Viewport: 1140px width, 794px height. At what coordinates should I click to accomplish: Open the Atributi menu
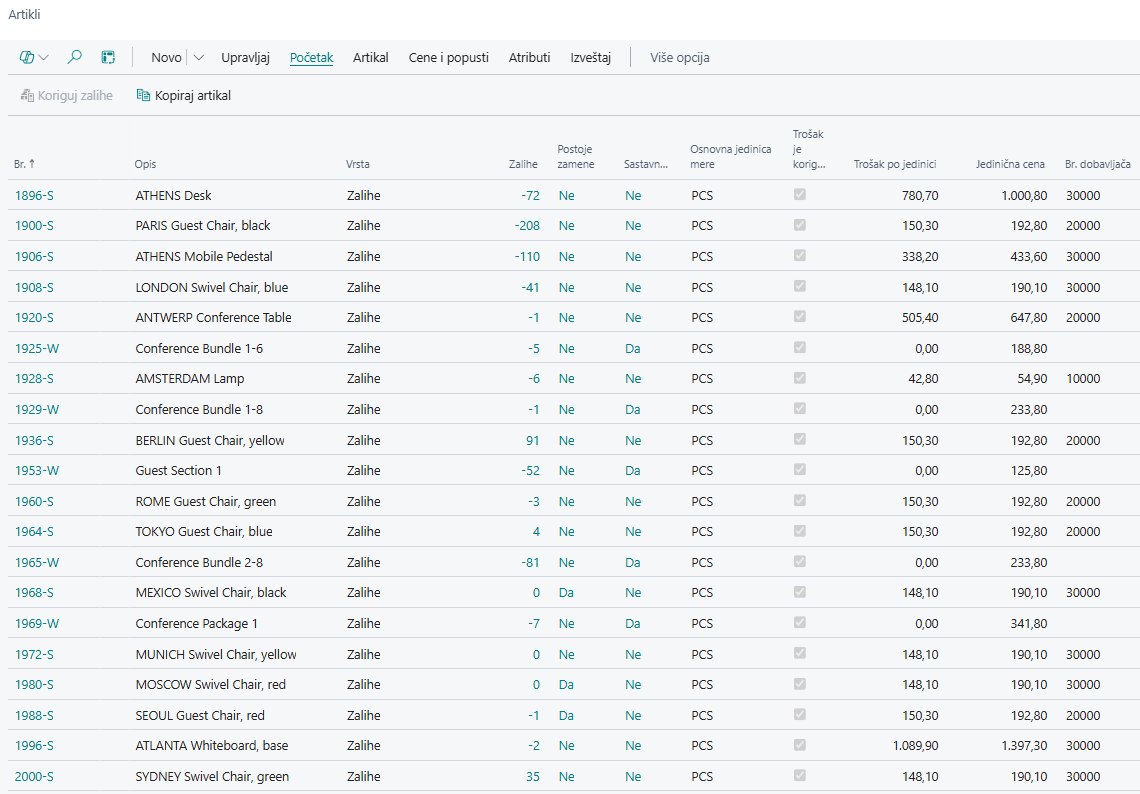click(x=529, y=58)
